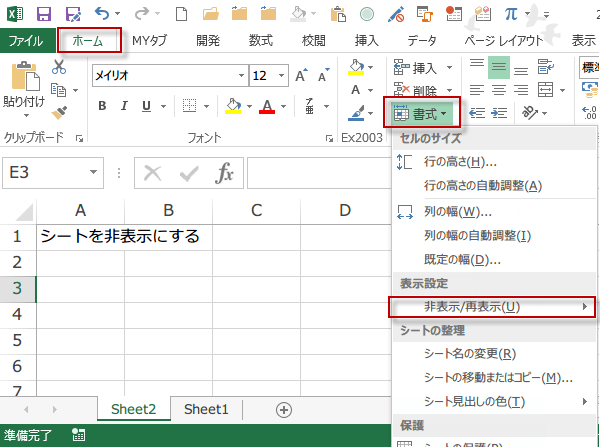
Task: Increase font size with large A
Action: point(301,75)
